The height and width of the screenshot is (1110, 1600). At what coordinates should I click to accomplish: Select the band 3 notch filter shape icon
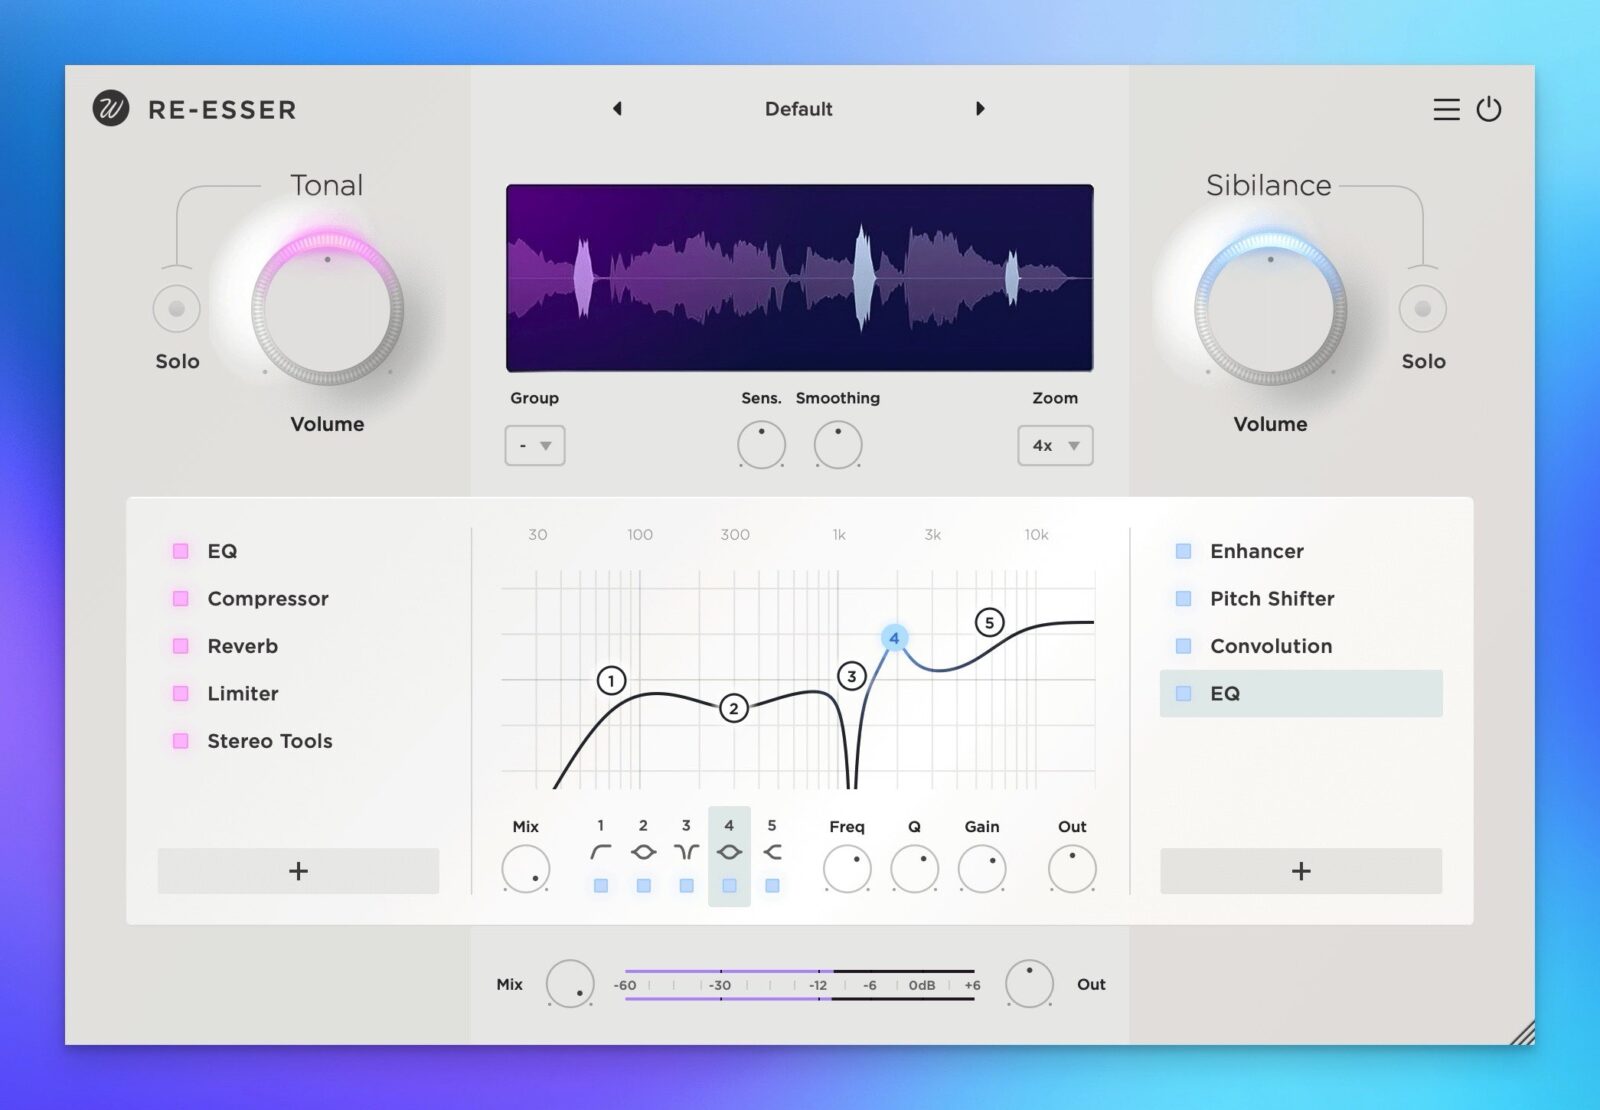pos(686,852)
